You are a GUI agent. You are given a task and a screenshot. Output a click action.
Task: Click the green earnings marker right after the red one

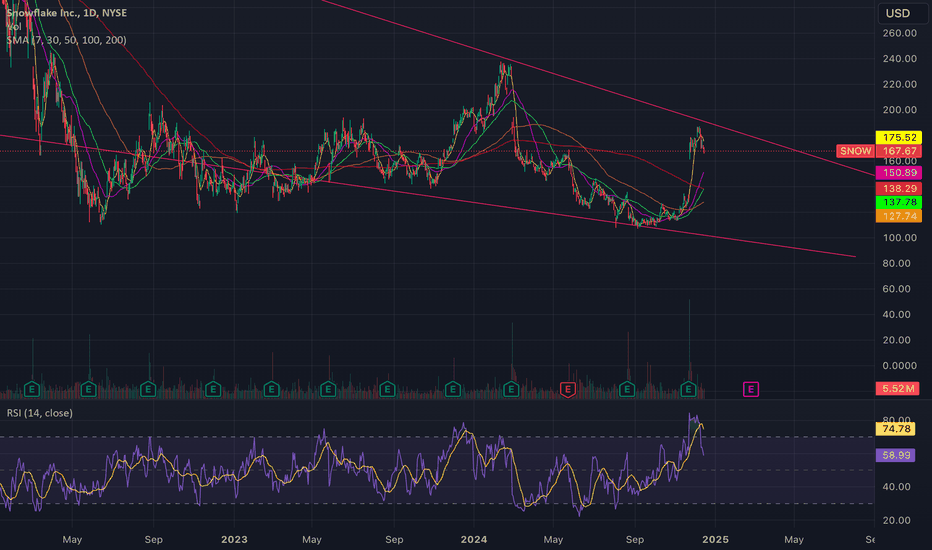(628, 388)
